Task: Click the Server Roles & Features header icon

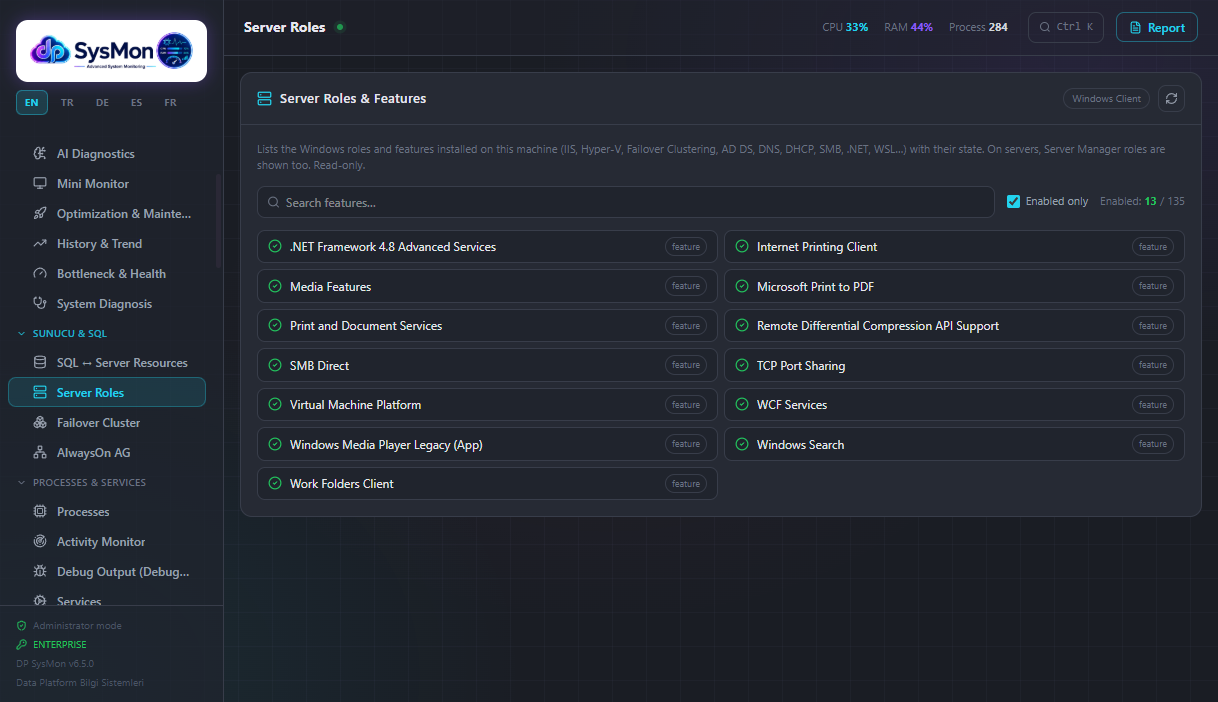Action: pos(265,99)
